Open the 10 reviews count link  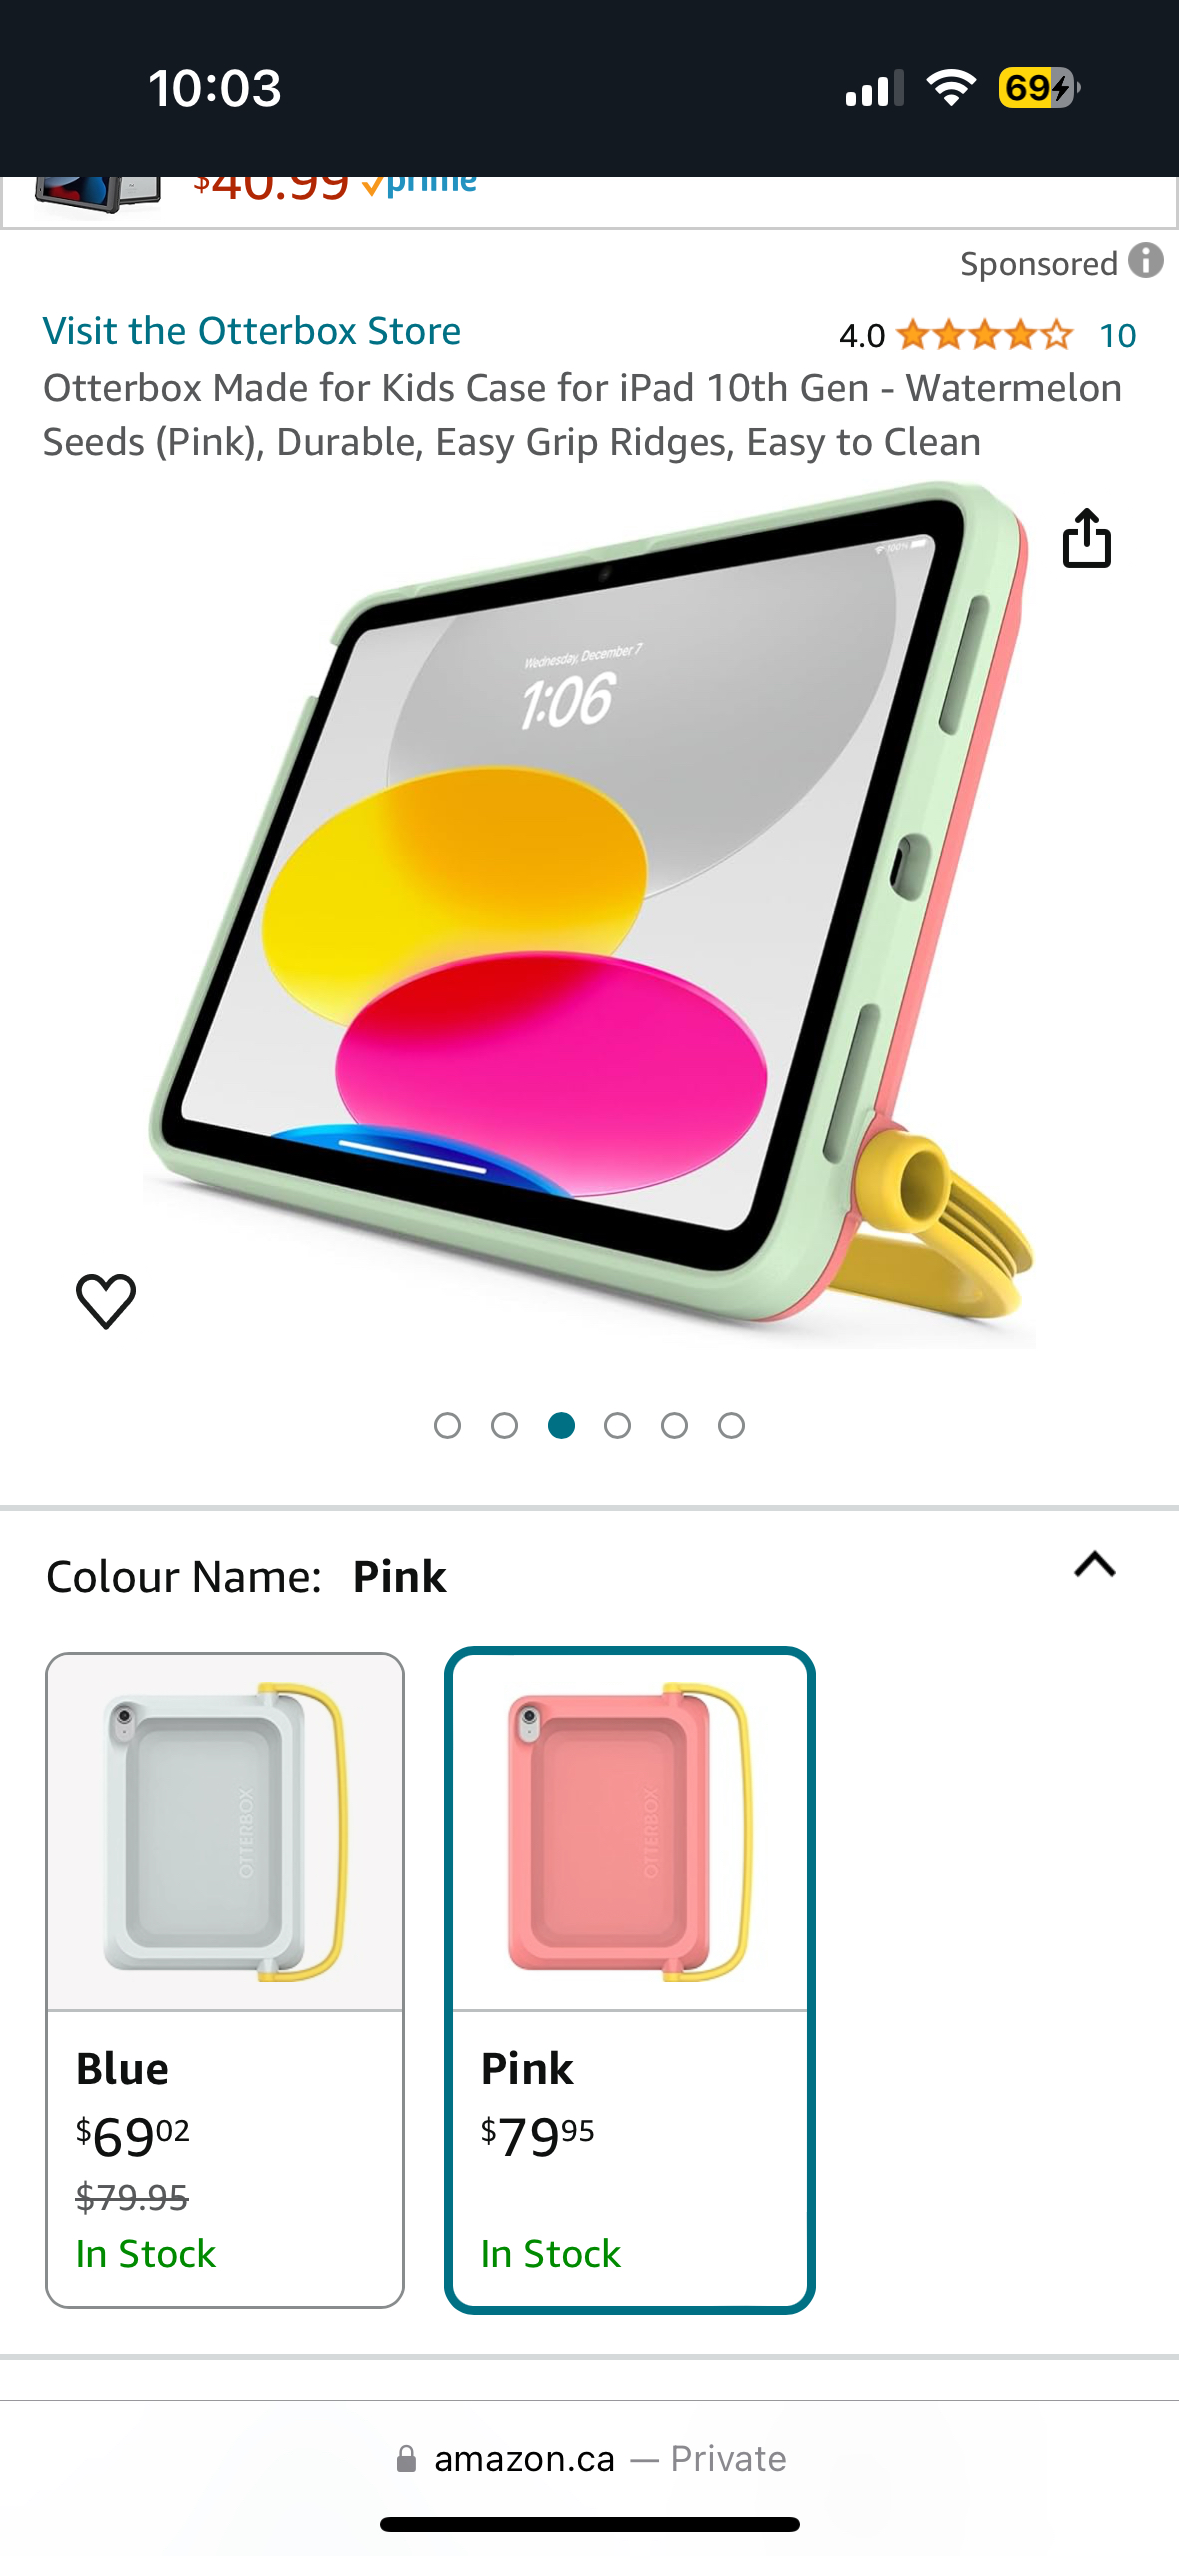coord(1117,336)
